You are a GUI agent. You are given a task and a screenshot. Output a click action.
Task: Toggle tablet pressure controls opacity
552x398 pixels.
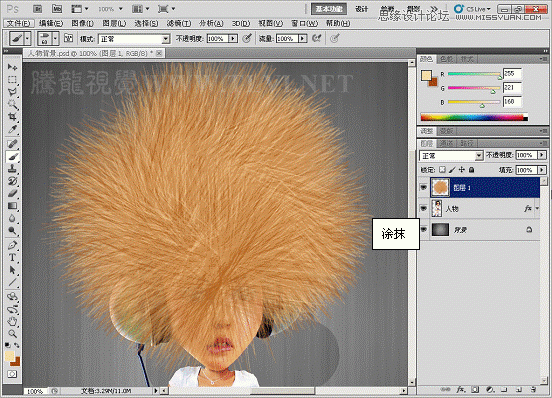[247, 38]
